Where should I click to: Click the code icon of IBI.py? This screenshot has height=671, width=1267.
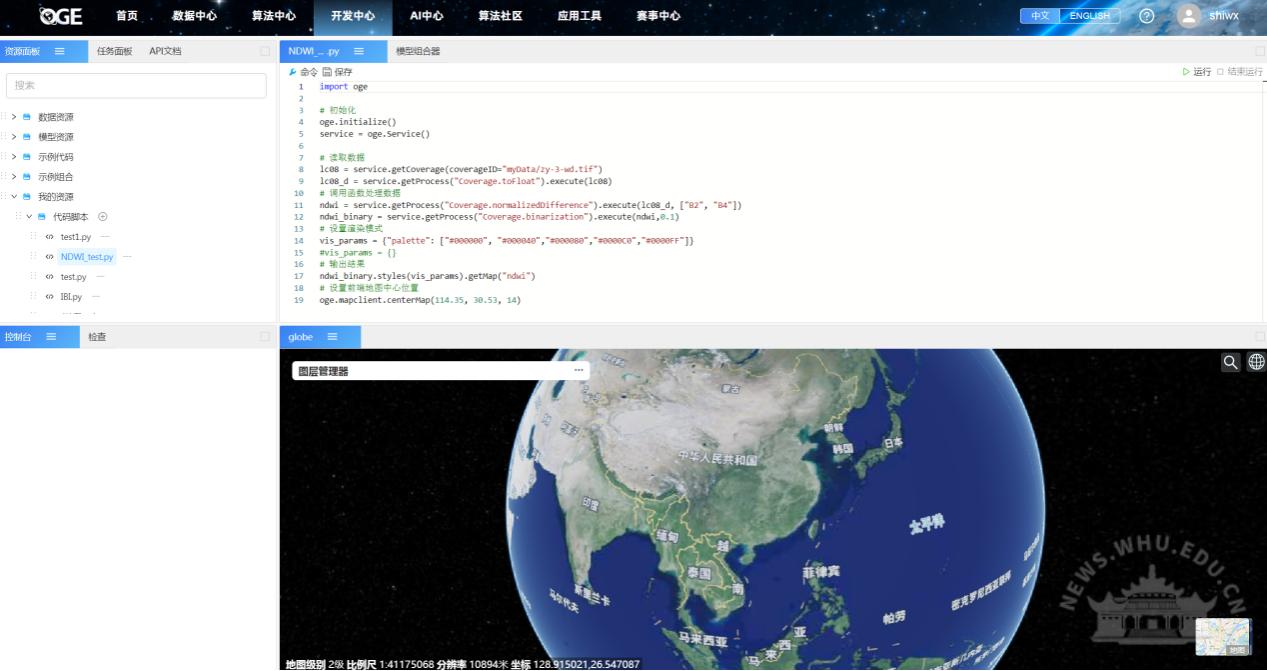click(49, 297)
